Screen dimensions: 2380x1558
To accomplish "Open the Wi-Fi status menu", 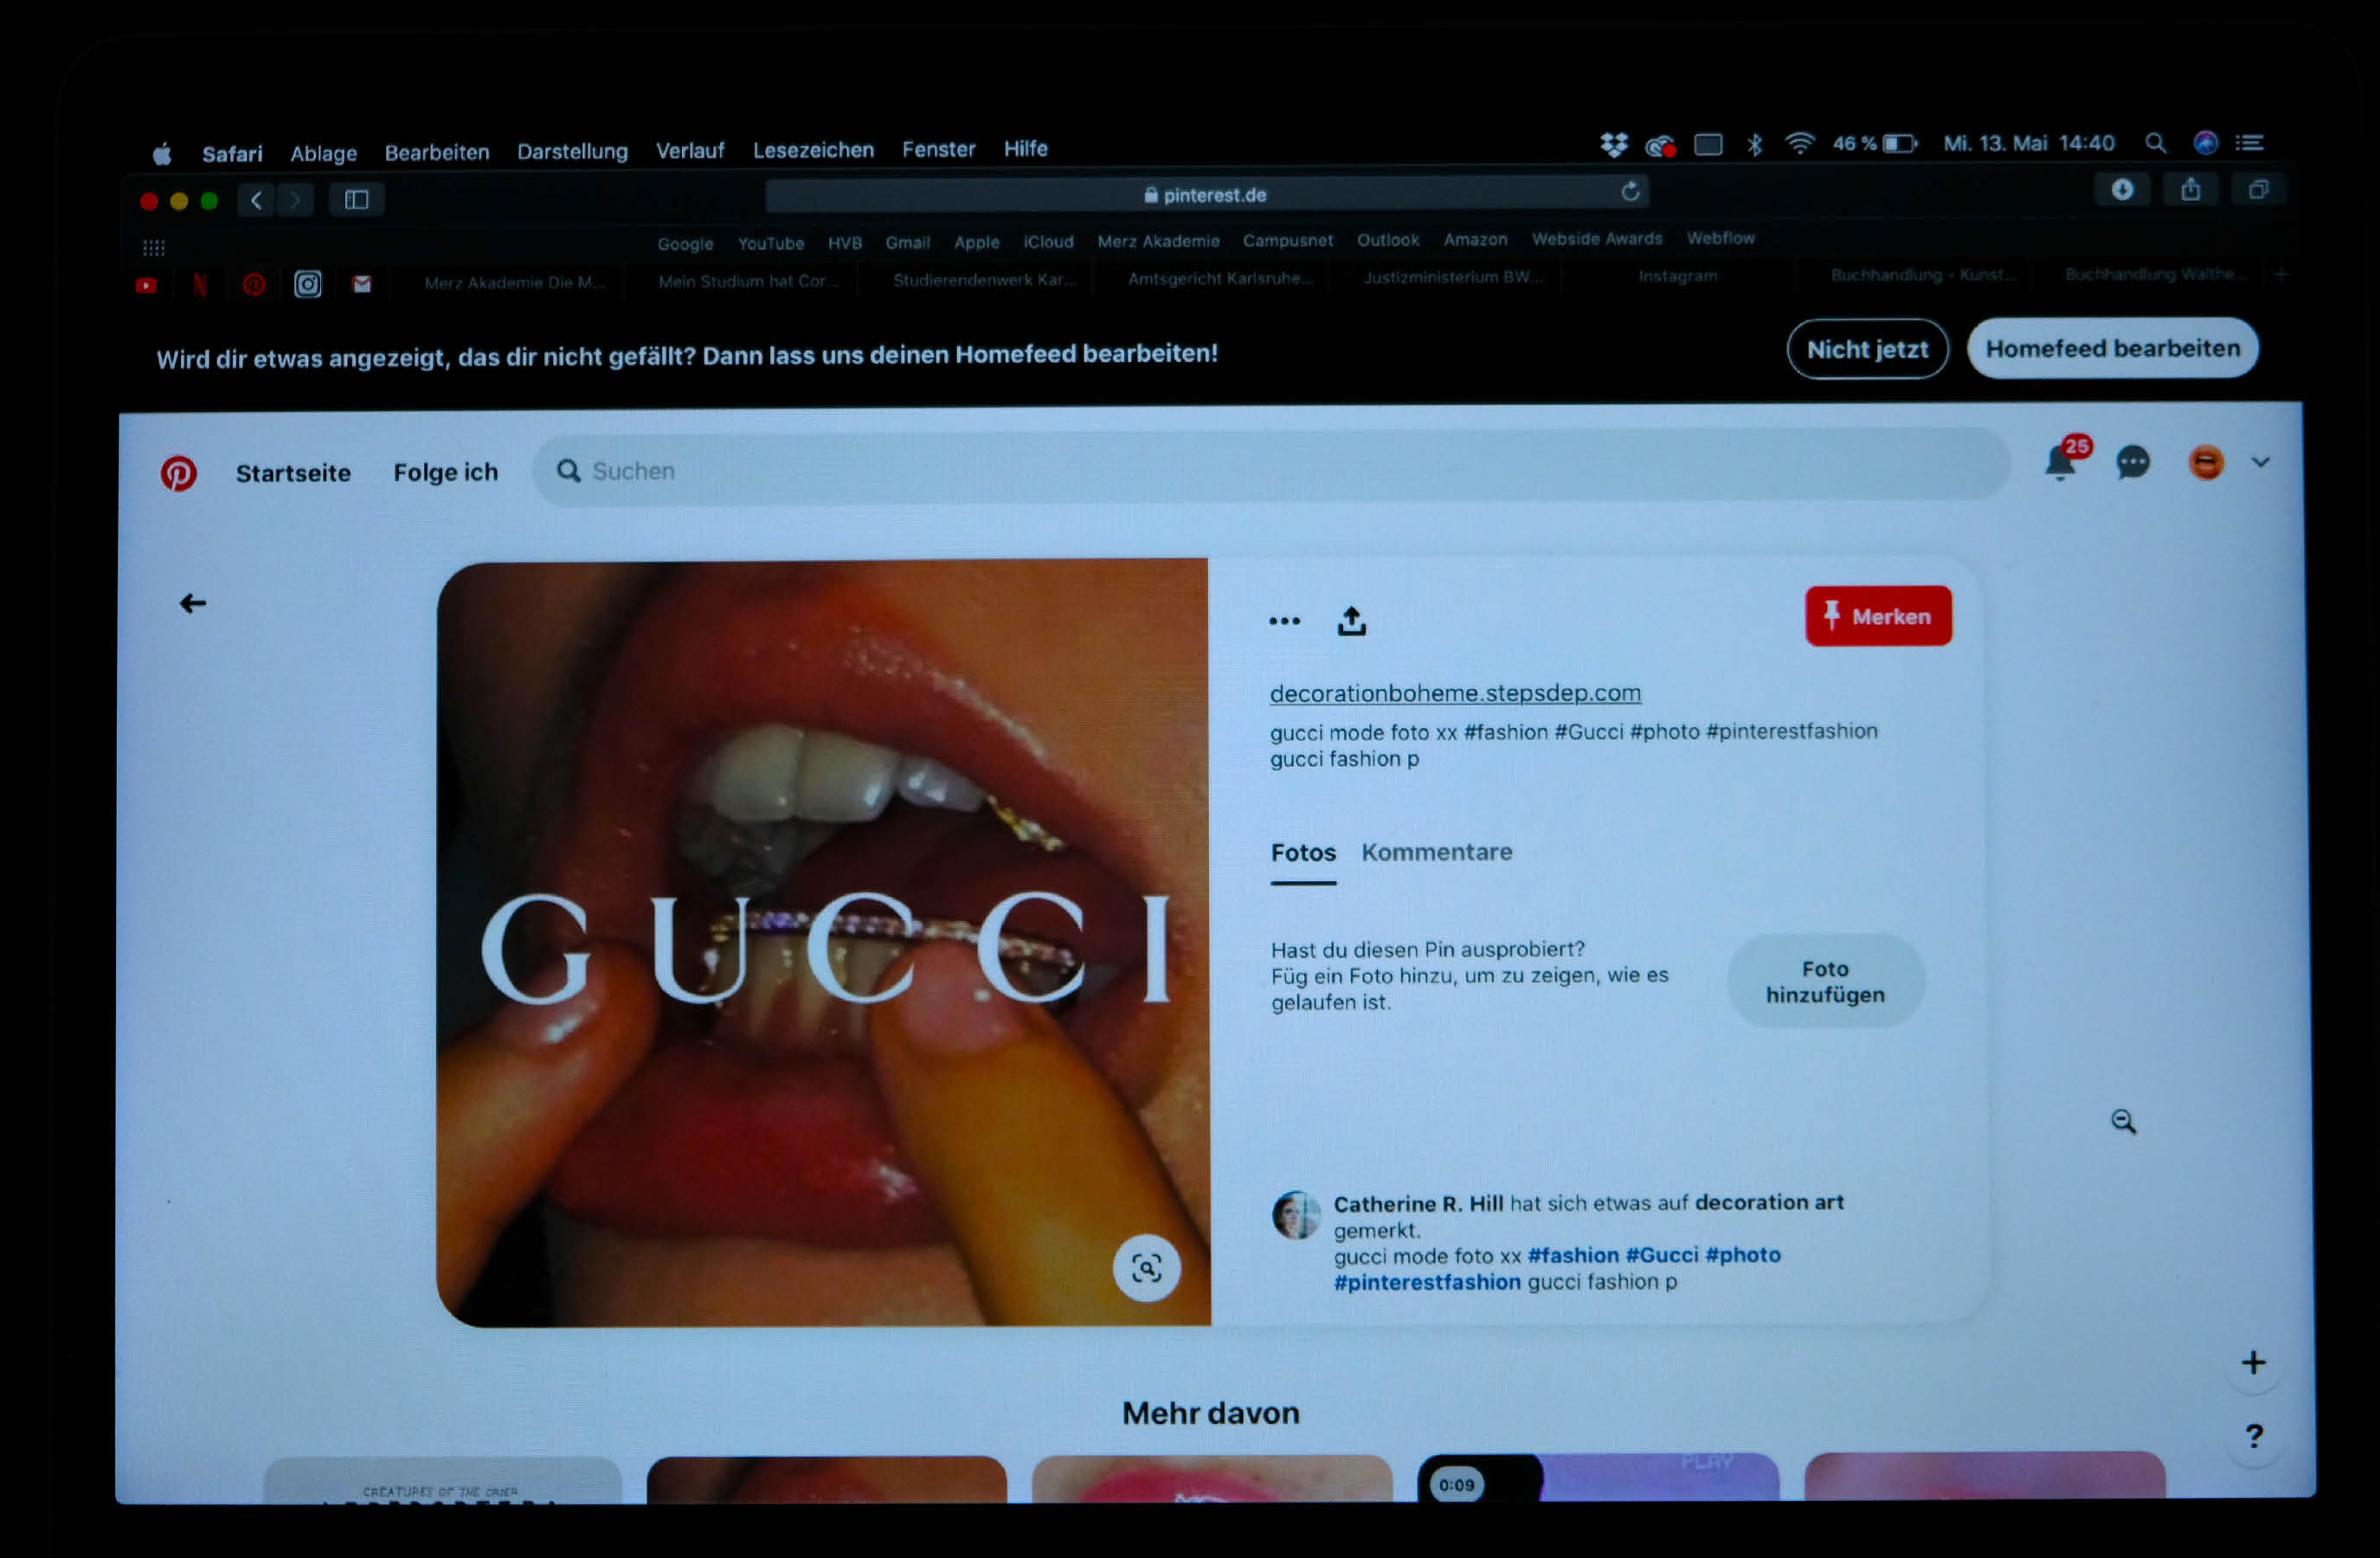I will 1800,143.
